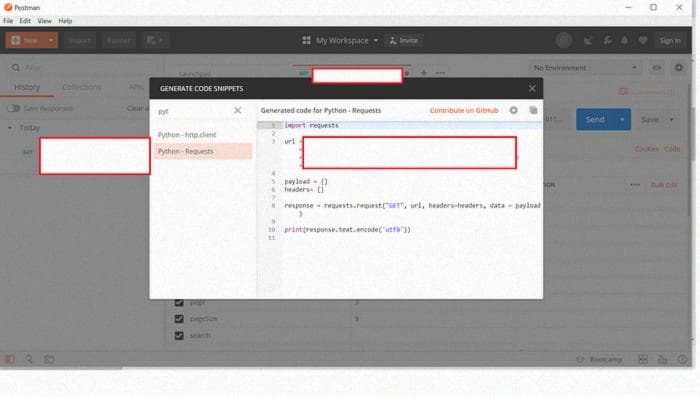Copy the generated code snippet

[533, 110]
